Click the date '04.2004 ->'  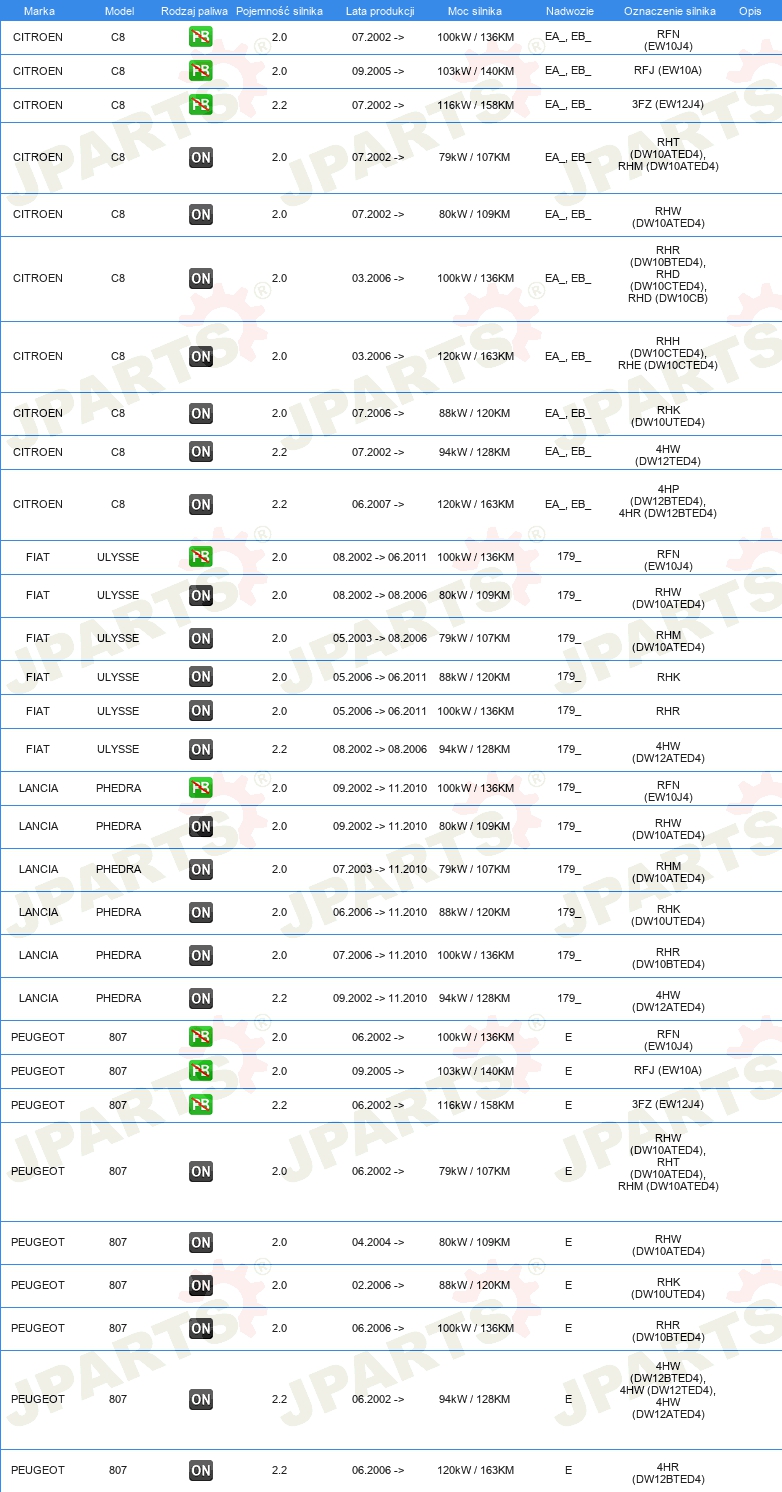[x=378, y=1242]
